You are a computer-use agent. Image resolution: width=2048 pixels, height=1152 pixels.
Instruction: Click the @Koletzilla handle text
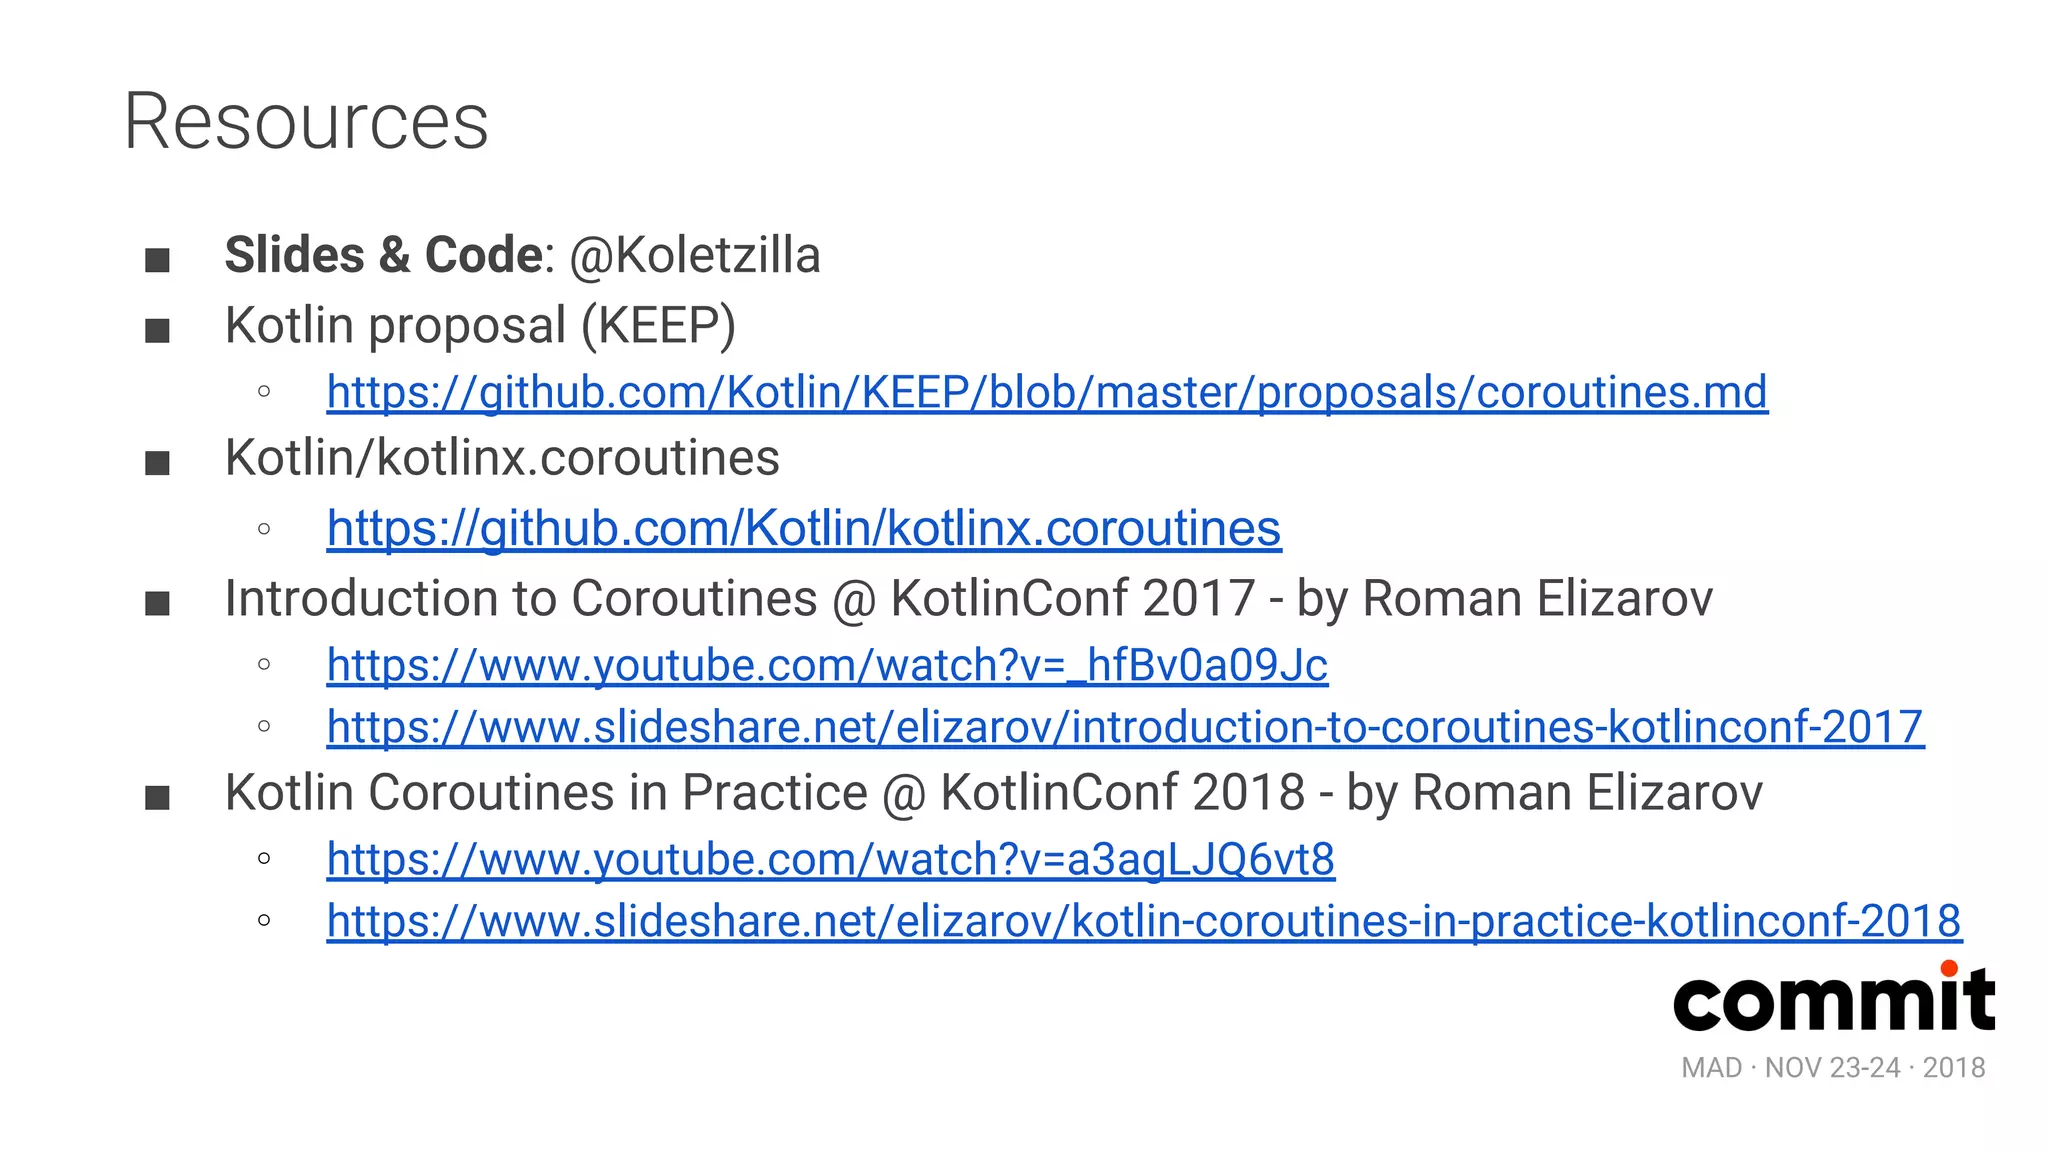695,255
